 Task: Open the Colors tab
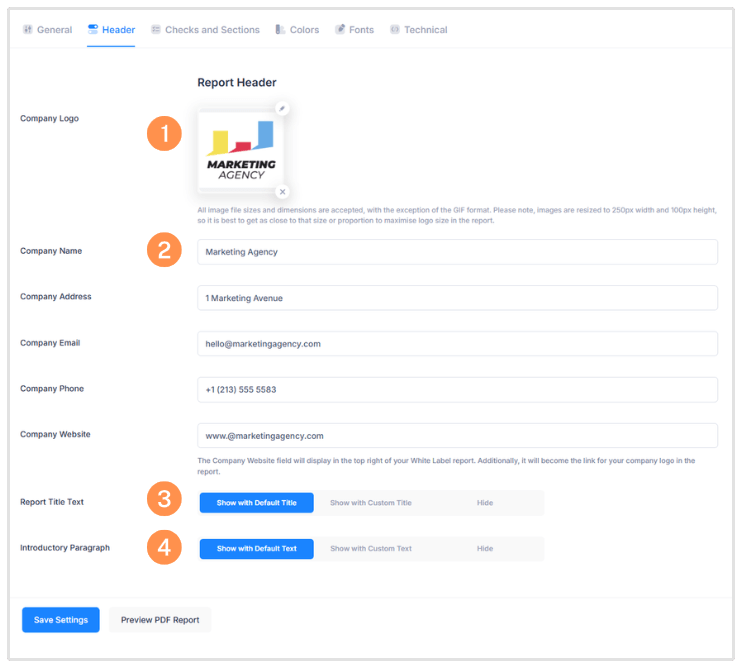point(297,30)
